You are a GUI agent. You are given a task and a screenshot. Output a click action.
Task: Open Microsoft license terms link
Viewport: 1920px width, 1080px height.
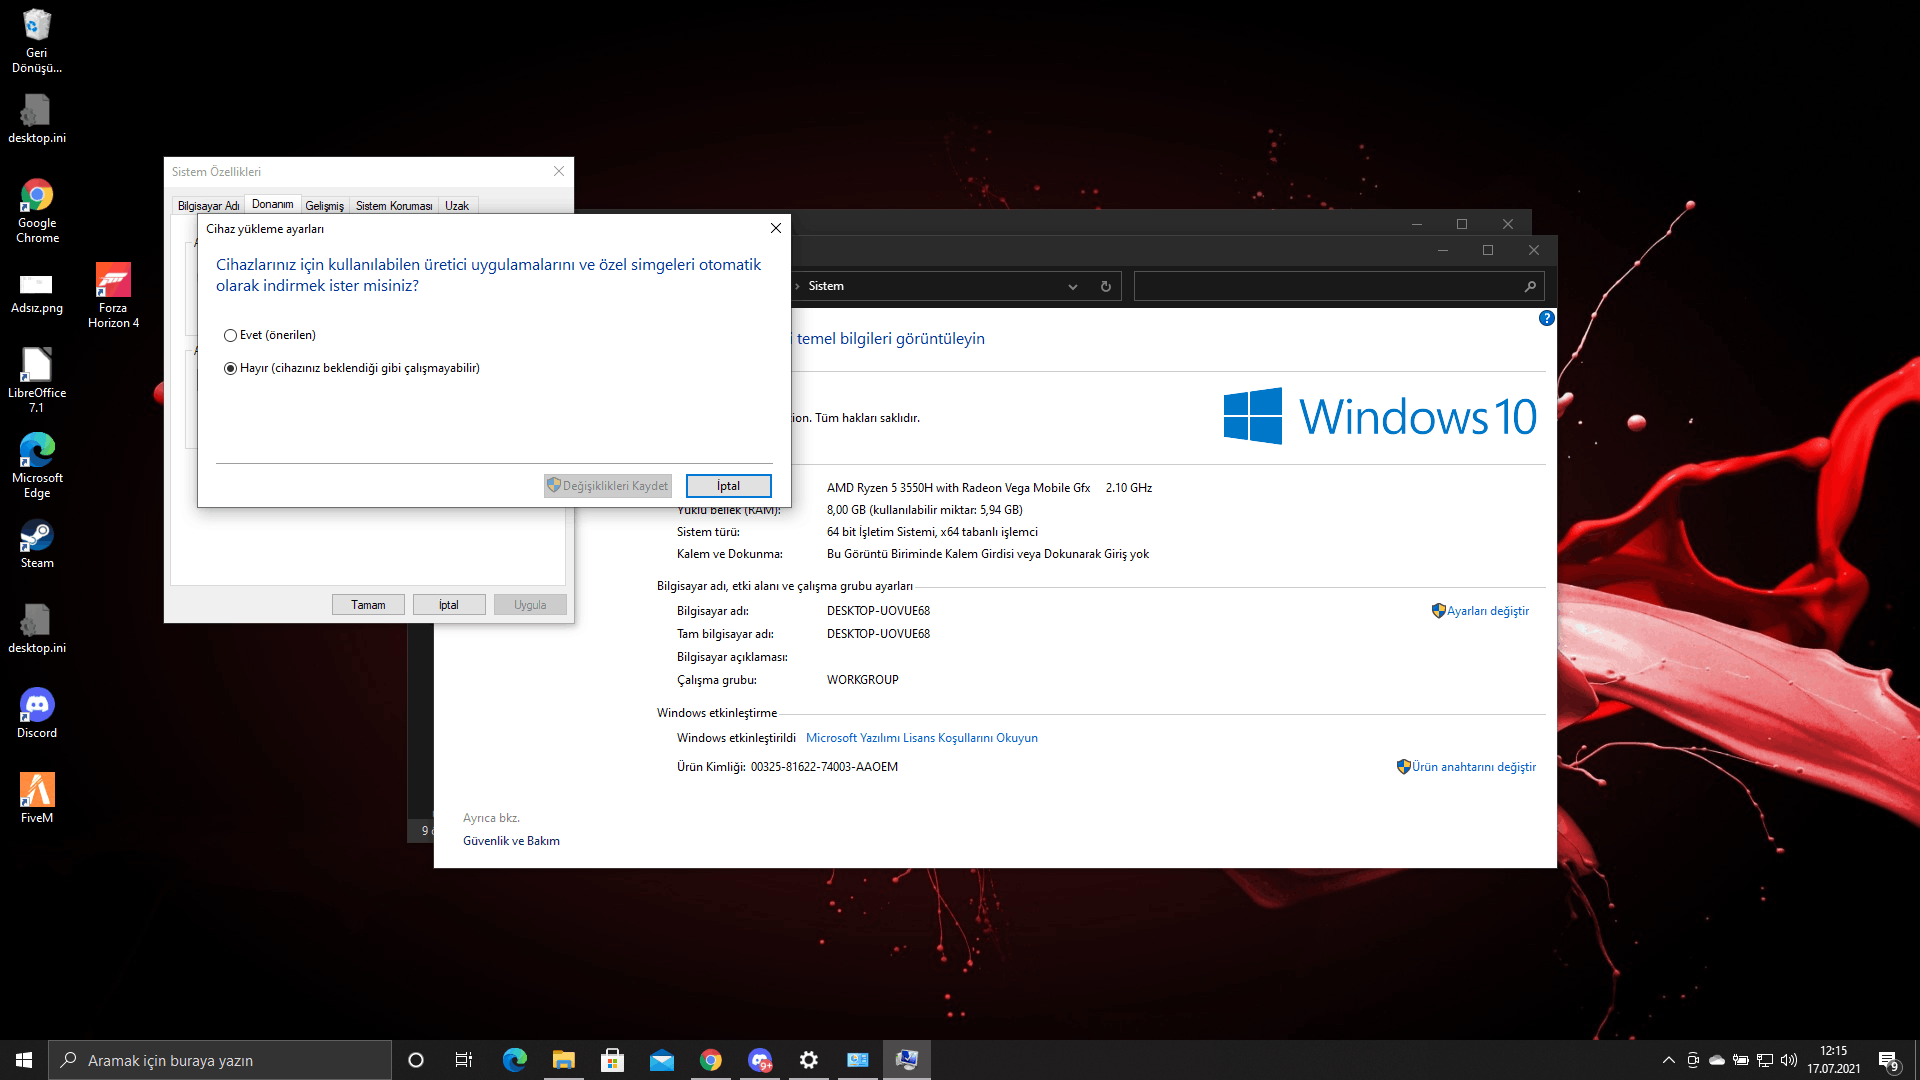tap(921, 738)
